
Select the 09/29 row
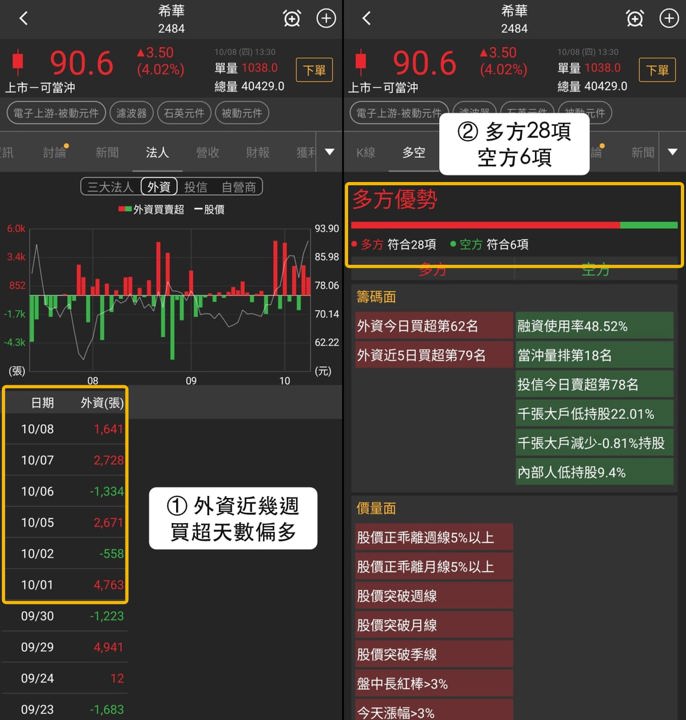tap(66, 647)
